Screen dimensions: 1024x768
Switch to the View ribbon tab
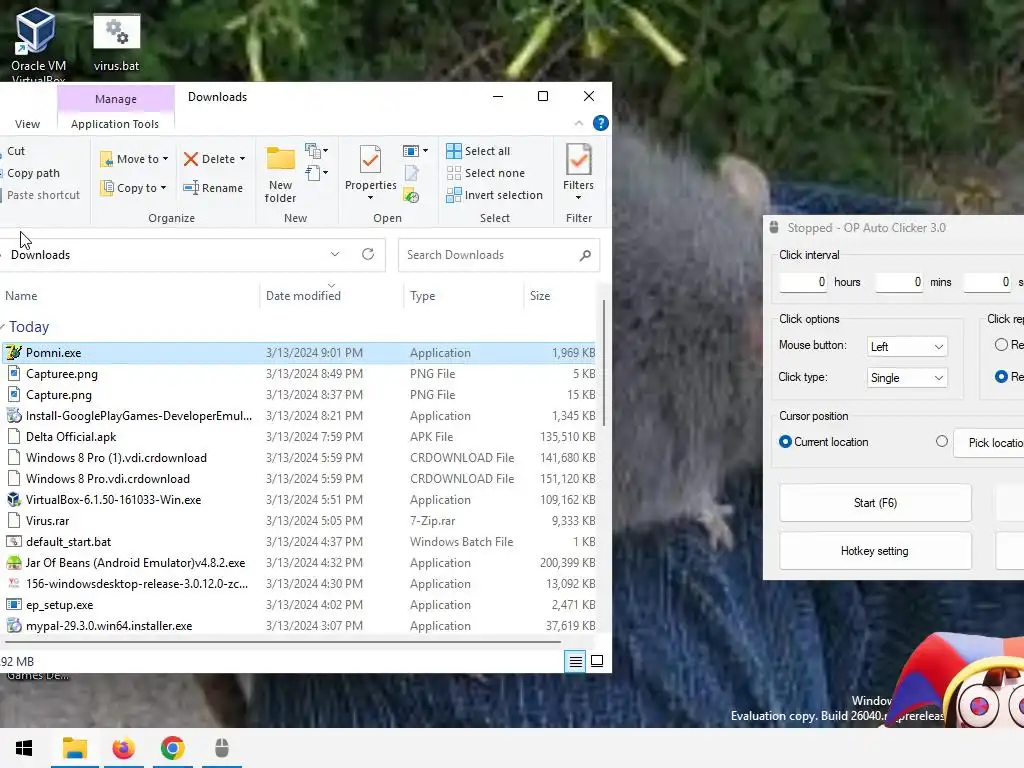(x=27, y=124)
